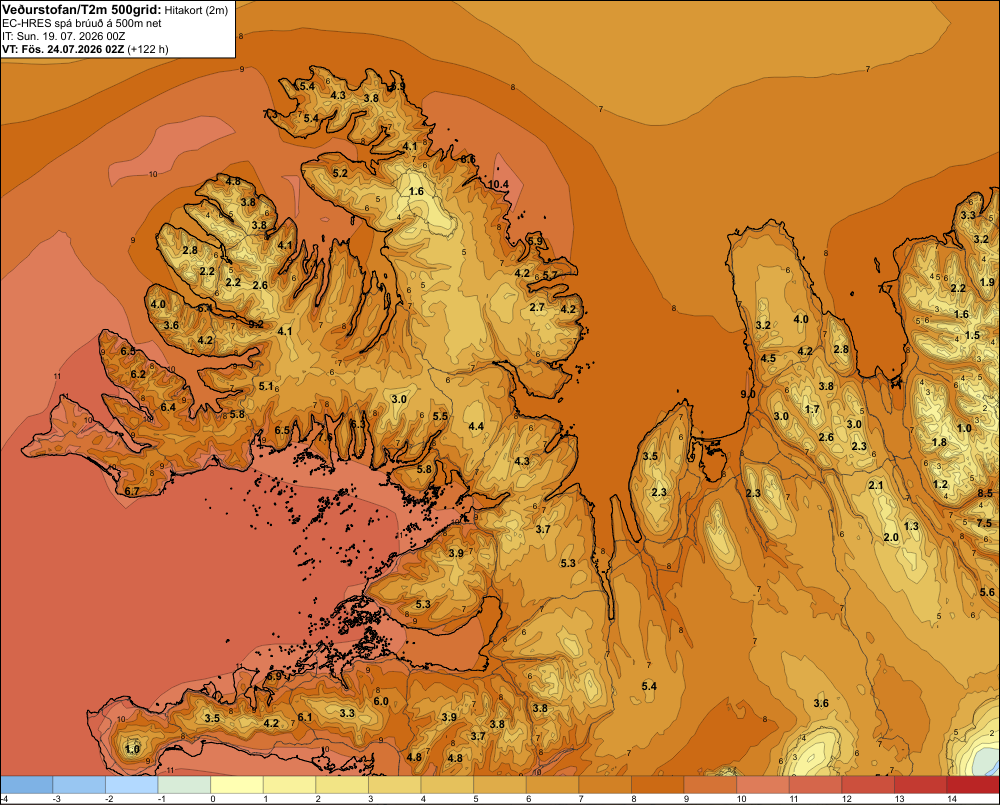Click the 4.4 temperature label

[x=476, y=426]
